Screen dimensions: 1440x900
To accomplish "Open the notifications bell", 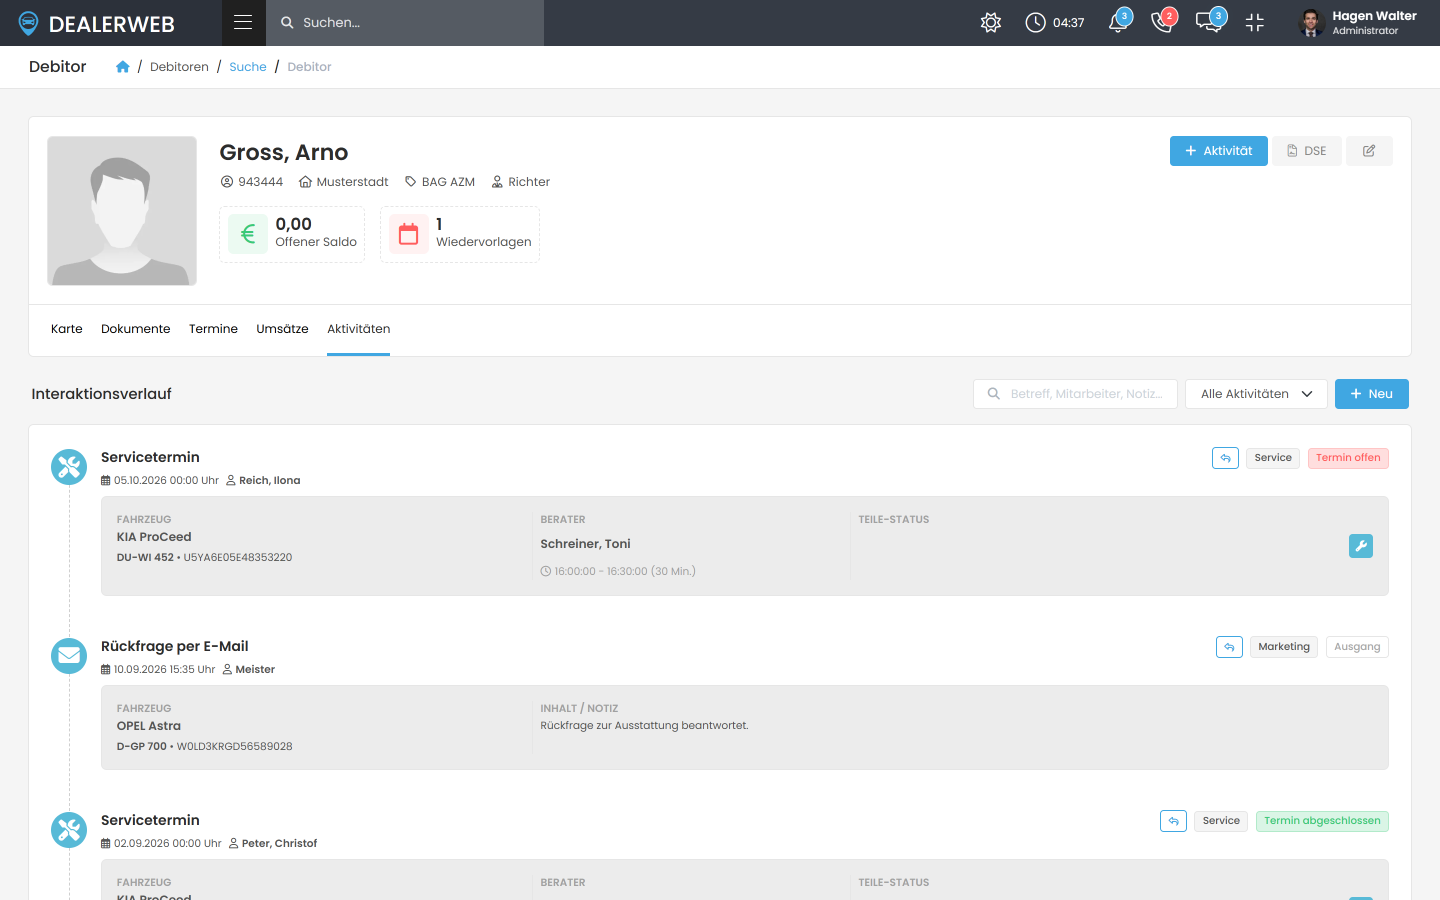I will coord(1119,22).
